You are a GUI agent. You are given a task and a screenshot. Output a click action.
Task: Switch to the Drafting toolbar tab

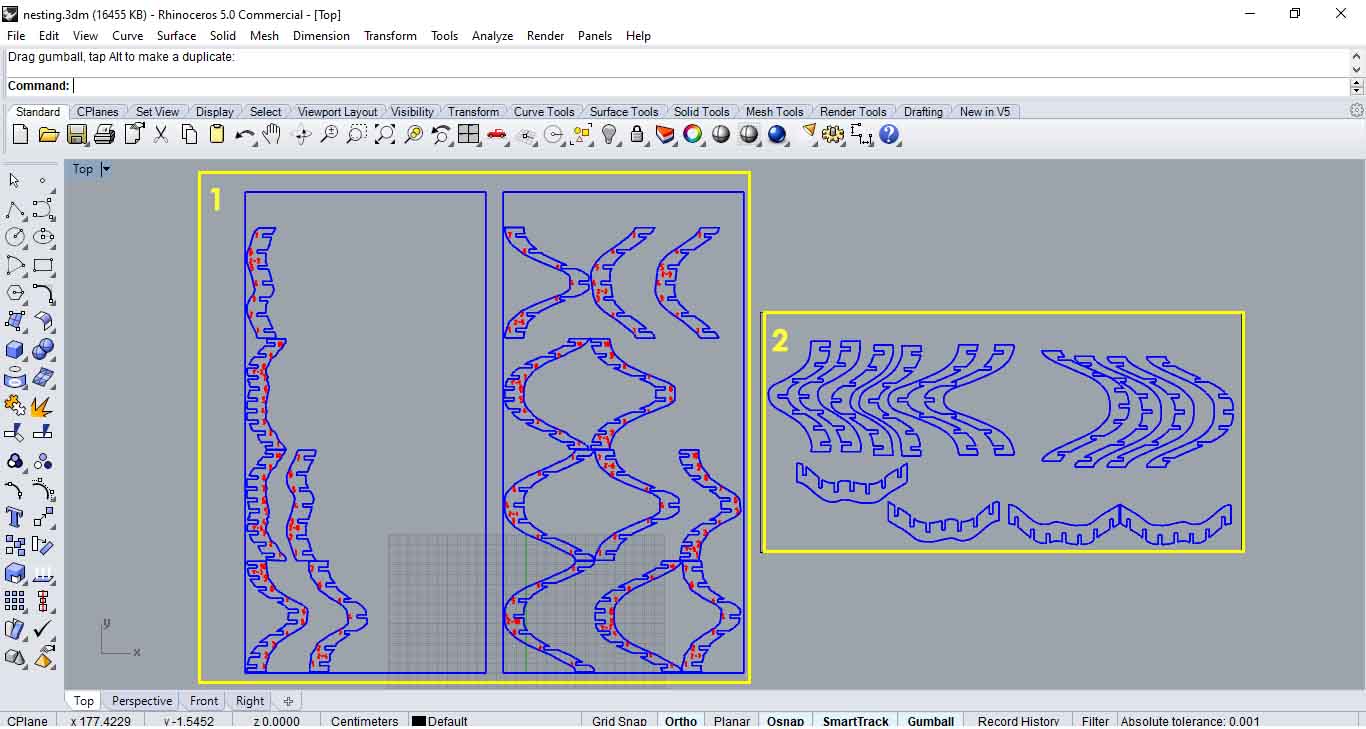[x=923, y=112]
